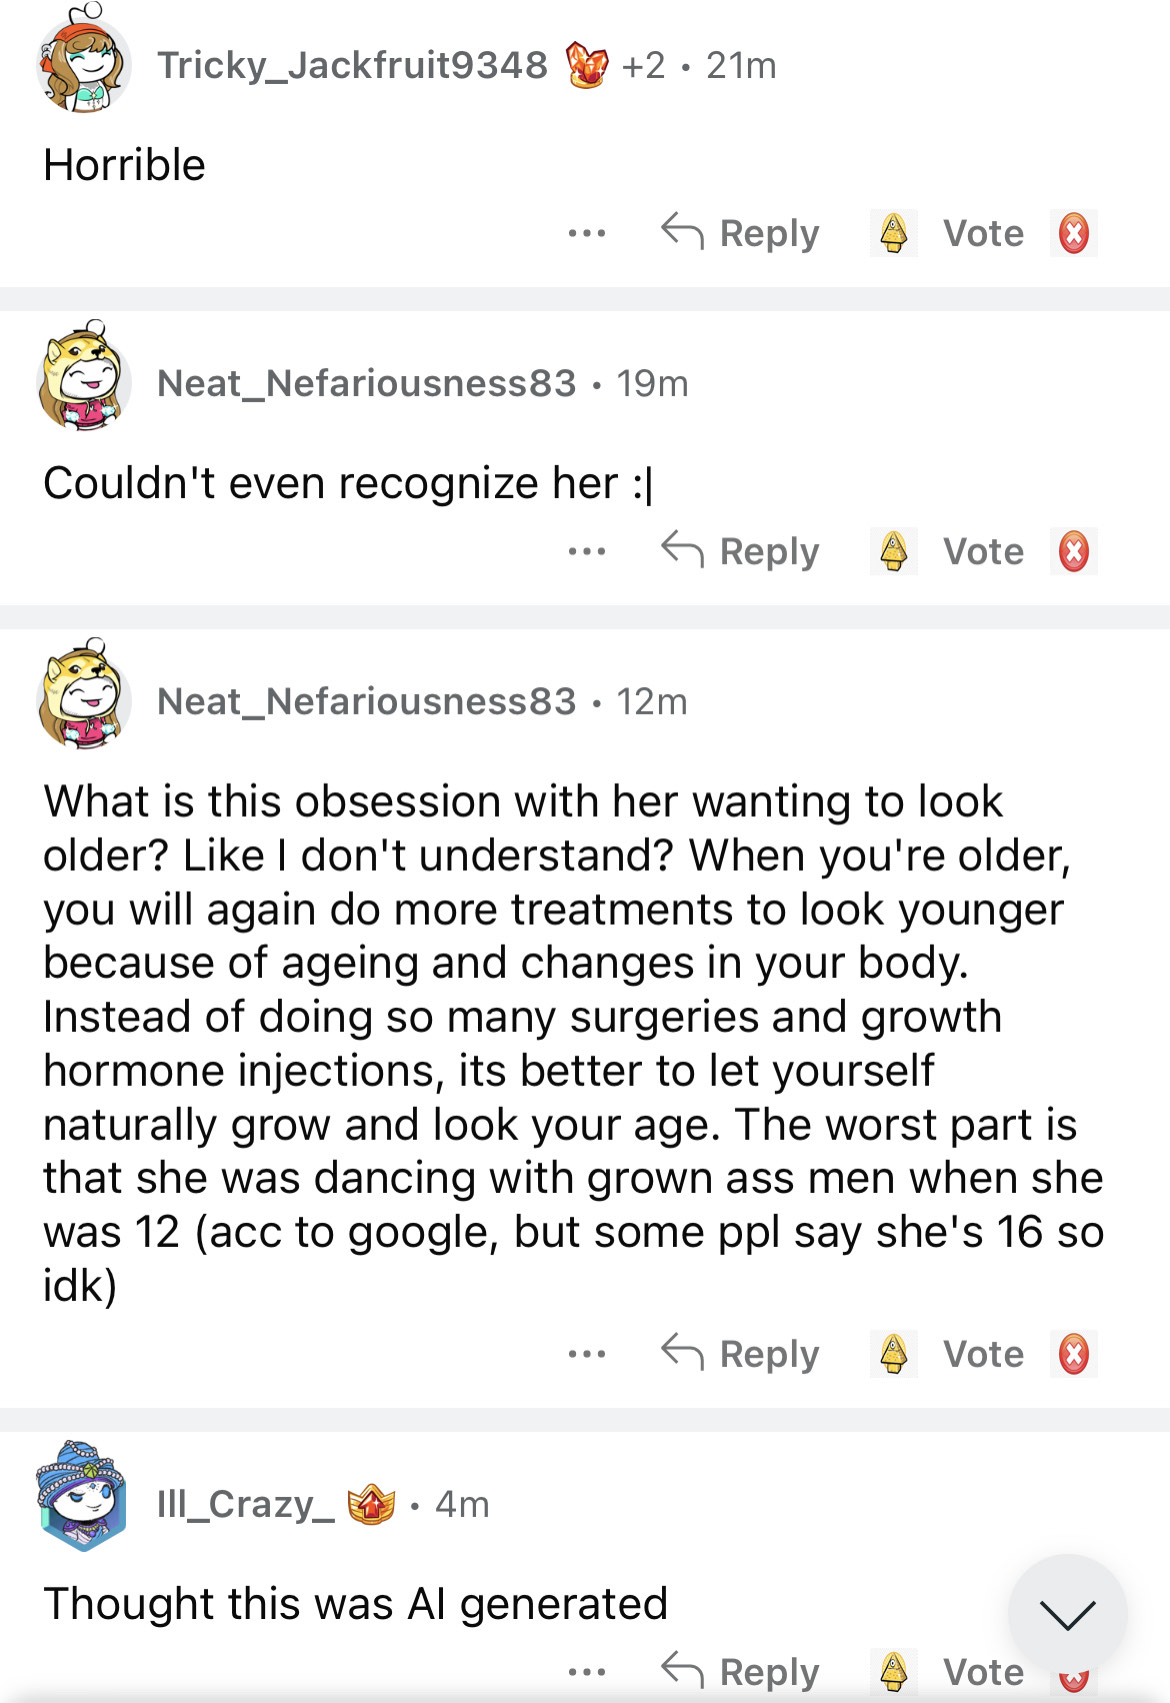Viewport: 1170px width, 1703px height.
Task: Open Ill_Crazy_ user avatar
Action: (x=82, y=1497)
